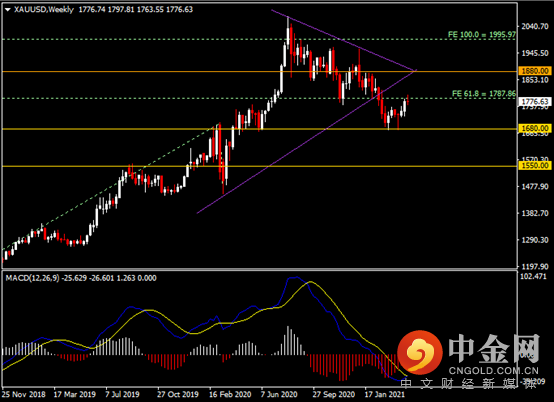The image size is (554, 402).
Task: Click the 17 Jan 2021 date marker
Action: (x=384, y=394)
